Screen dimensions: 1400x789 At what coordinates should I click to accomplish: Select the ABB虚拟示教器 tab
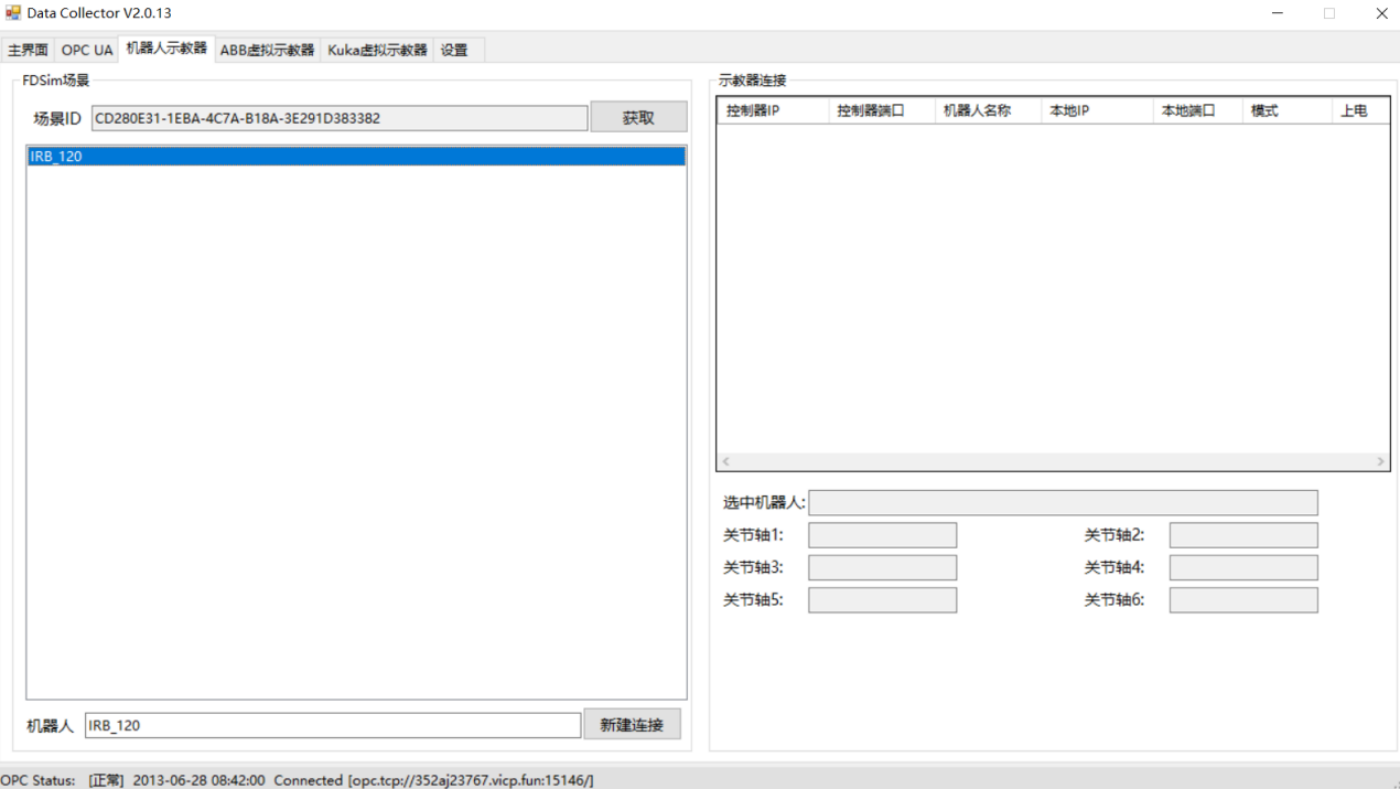click(267, 50)
